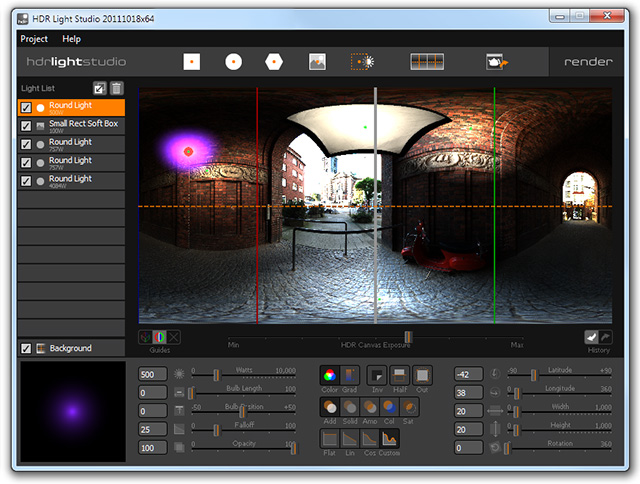Screen dimensions: 640x484
Task: Select the Flat falloff curve
Action: pos(329,439)
